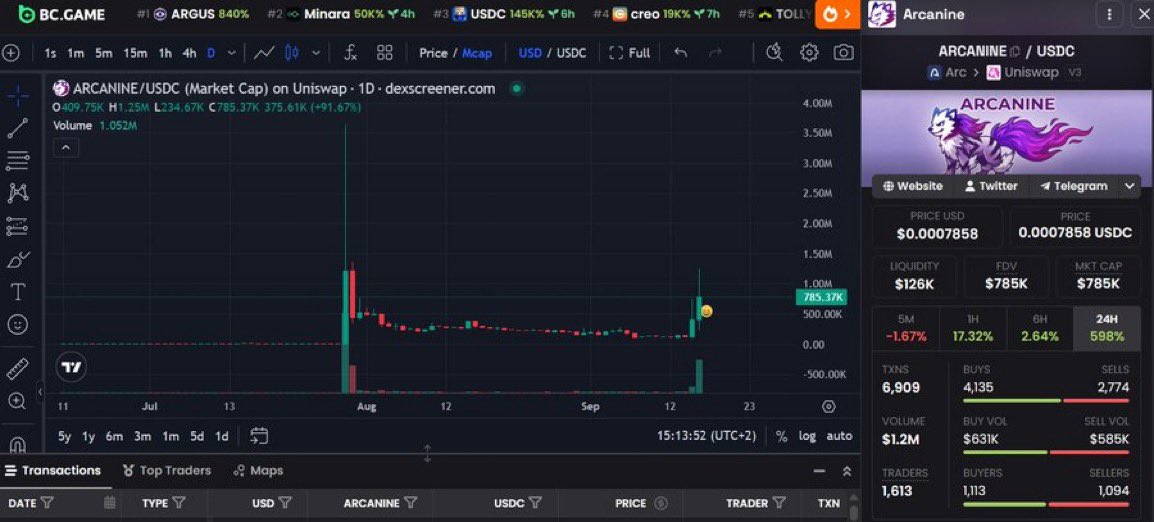The width and height of the screenshot is (1154, 522).
Task: Open the Arcanine Website link
Action: 913,186
